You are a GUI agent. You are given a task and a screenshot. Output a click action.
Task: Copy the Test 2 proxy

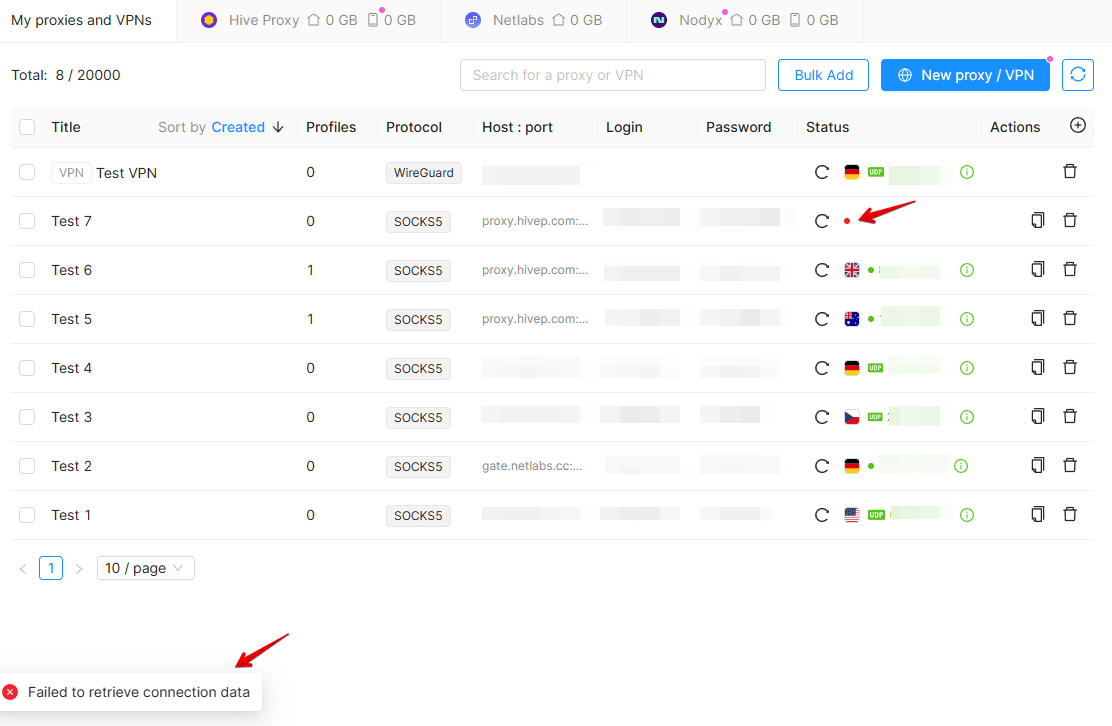tap(1038, 464)
